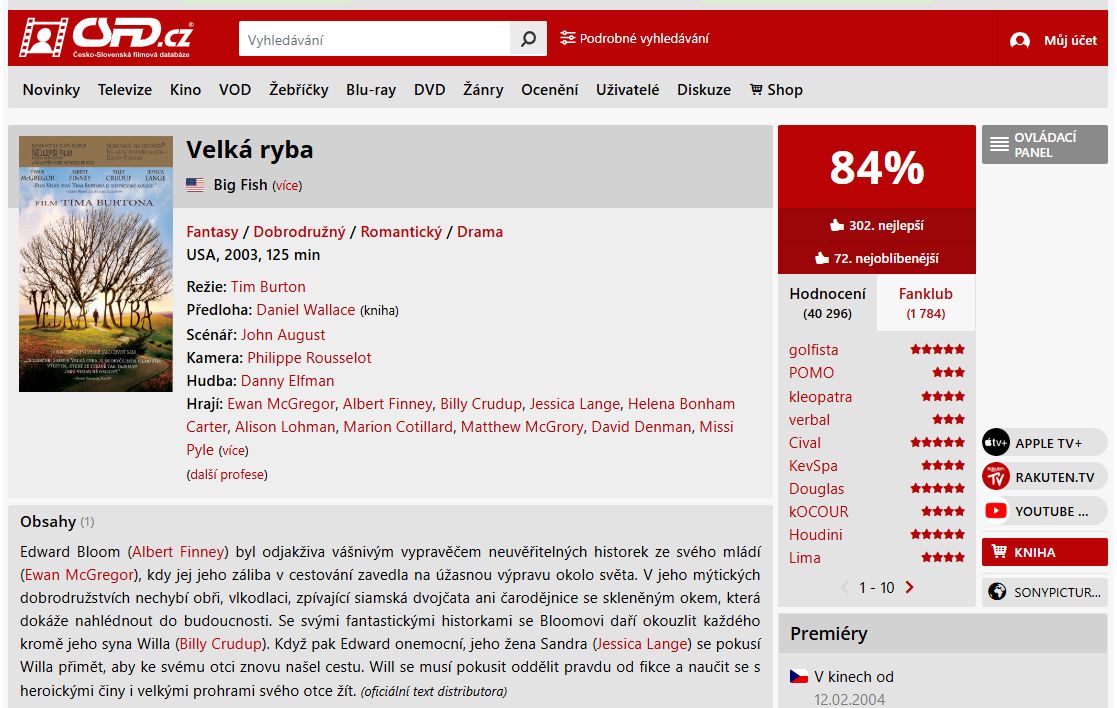Click the CSFD.cz logo
The width and height of the screenshot is (1117, 708).
click(105, 37)
